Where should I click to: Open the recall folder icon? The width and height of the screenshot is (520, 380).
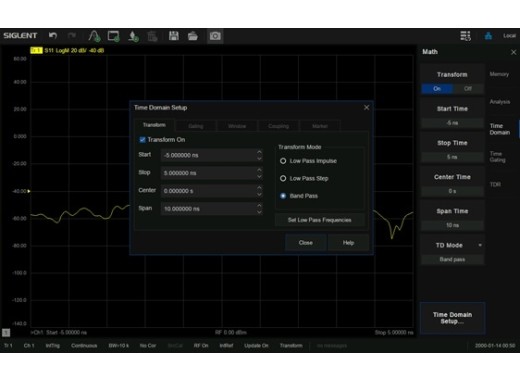click(193, 36)
